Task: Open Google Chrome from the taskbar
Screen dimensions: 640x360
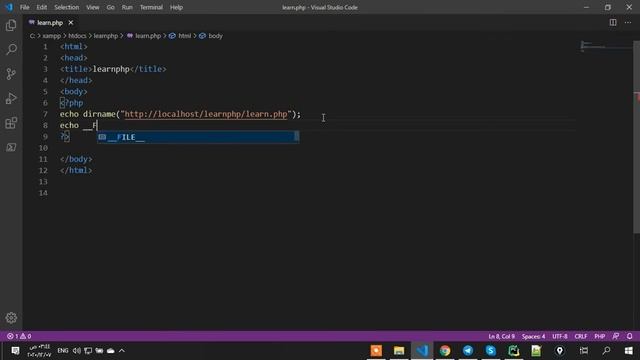Action: pos(445,351)
